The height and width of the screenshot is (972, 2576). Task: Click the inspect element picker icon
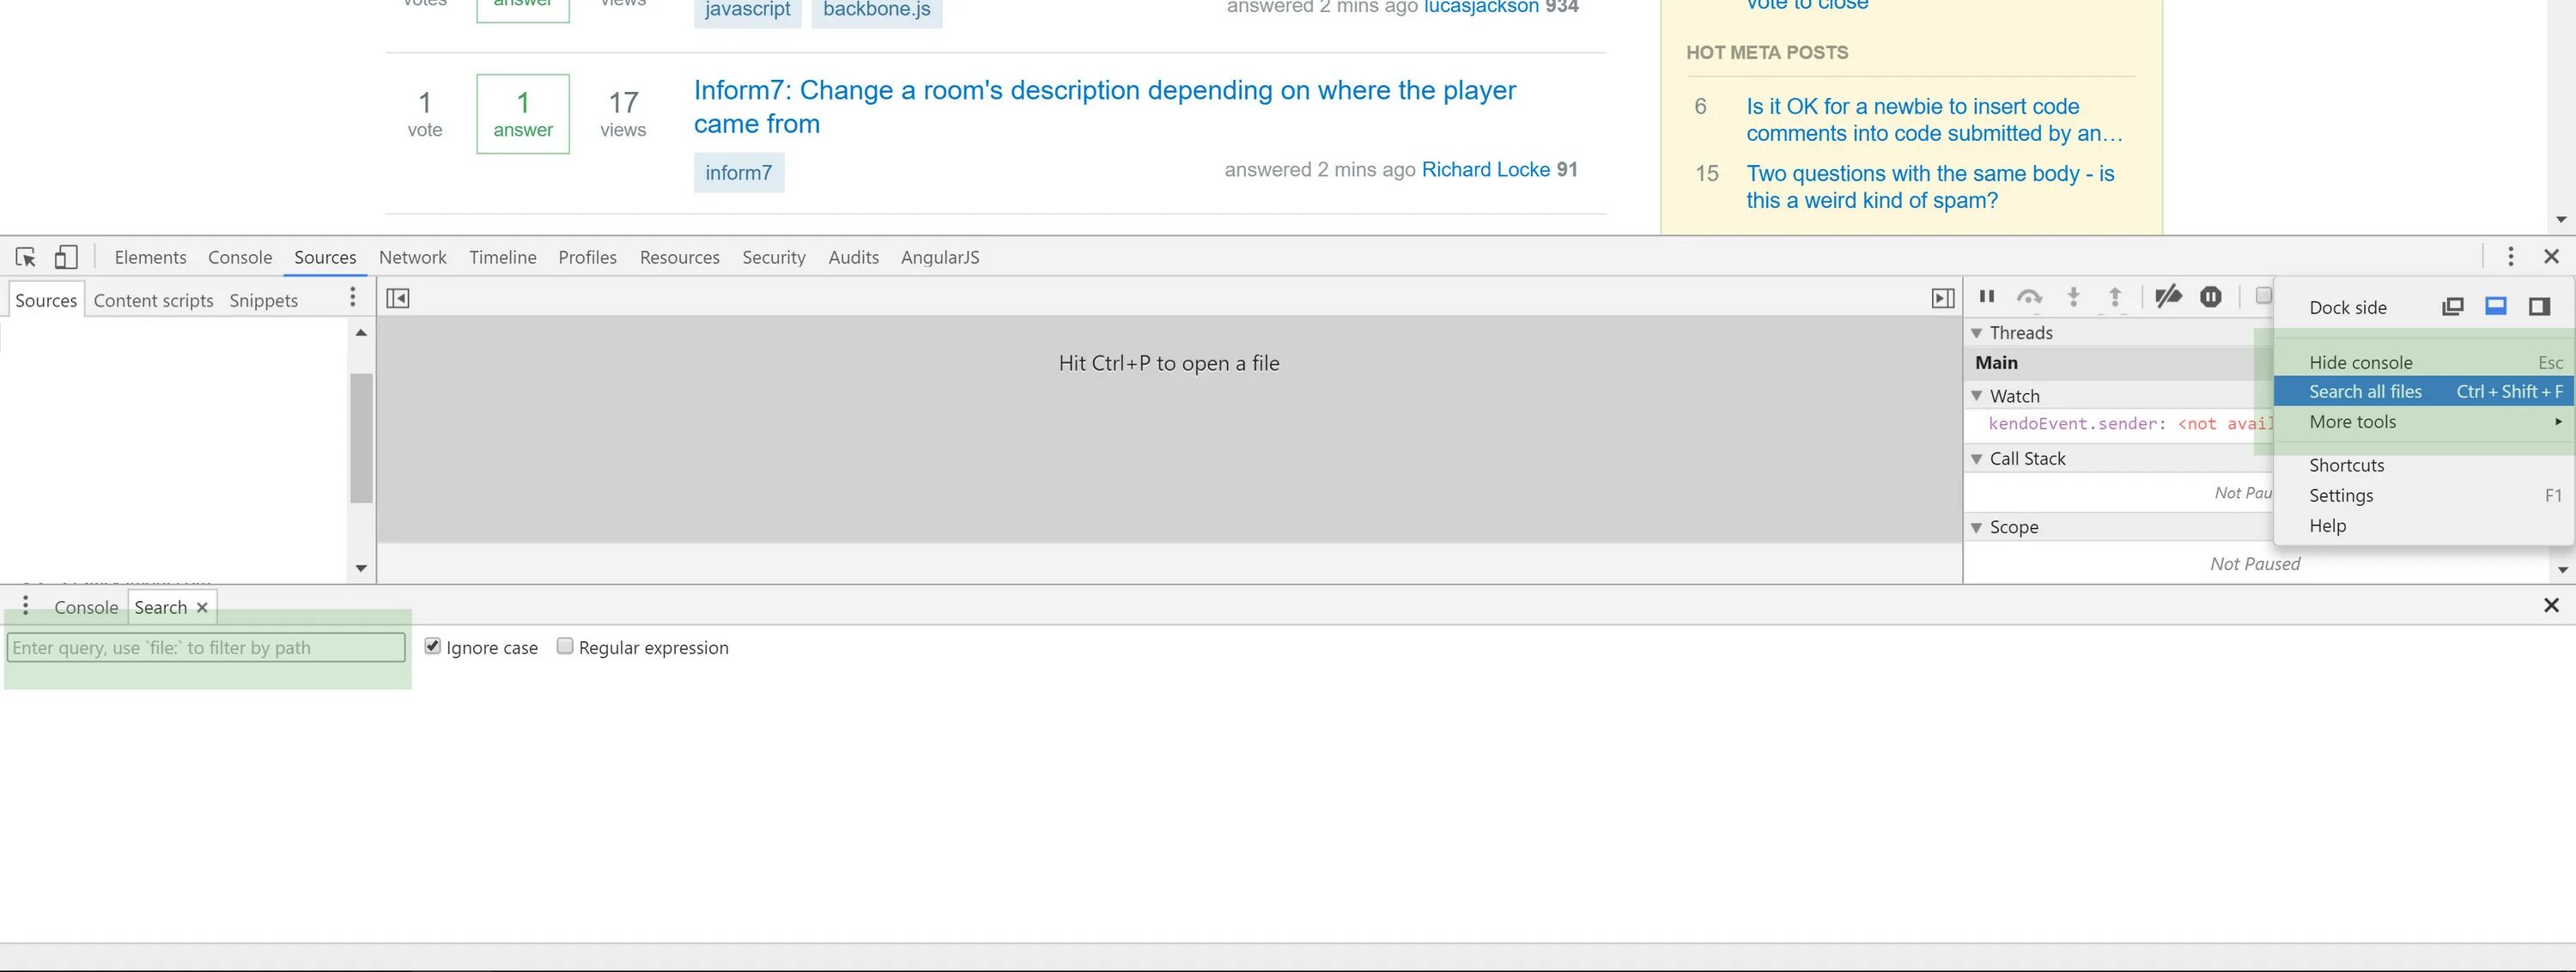pos(26,257)
